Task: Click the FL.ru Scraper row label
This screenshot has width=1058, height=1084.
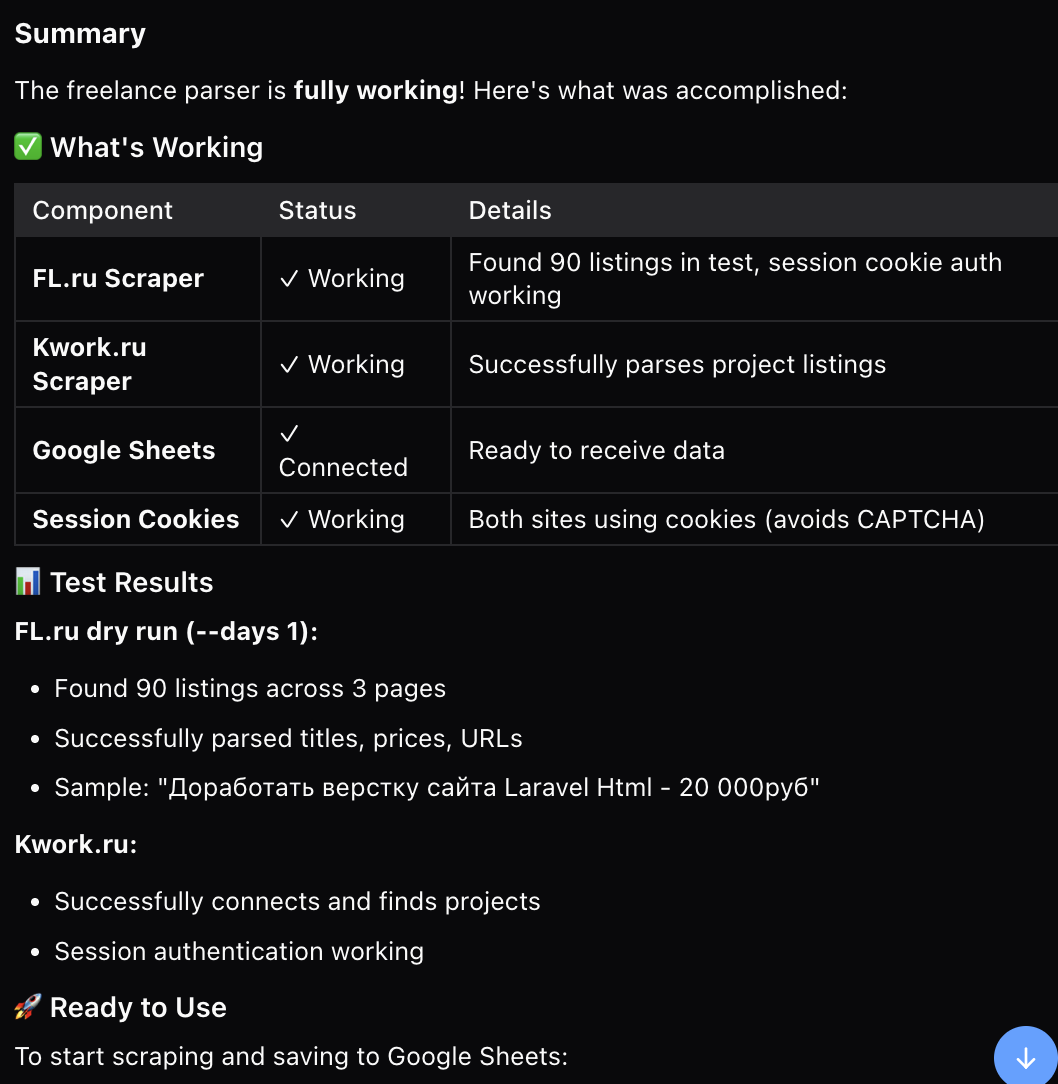Action: (118, 278)
